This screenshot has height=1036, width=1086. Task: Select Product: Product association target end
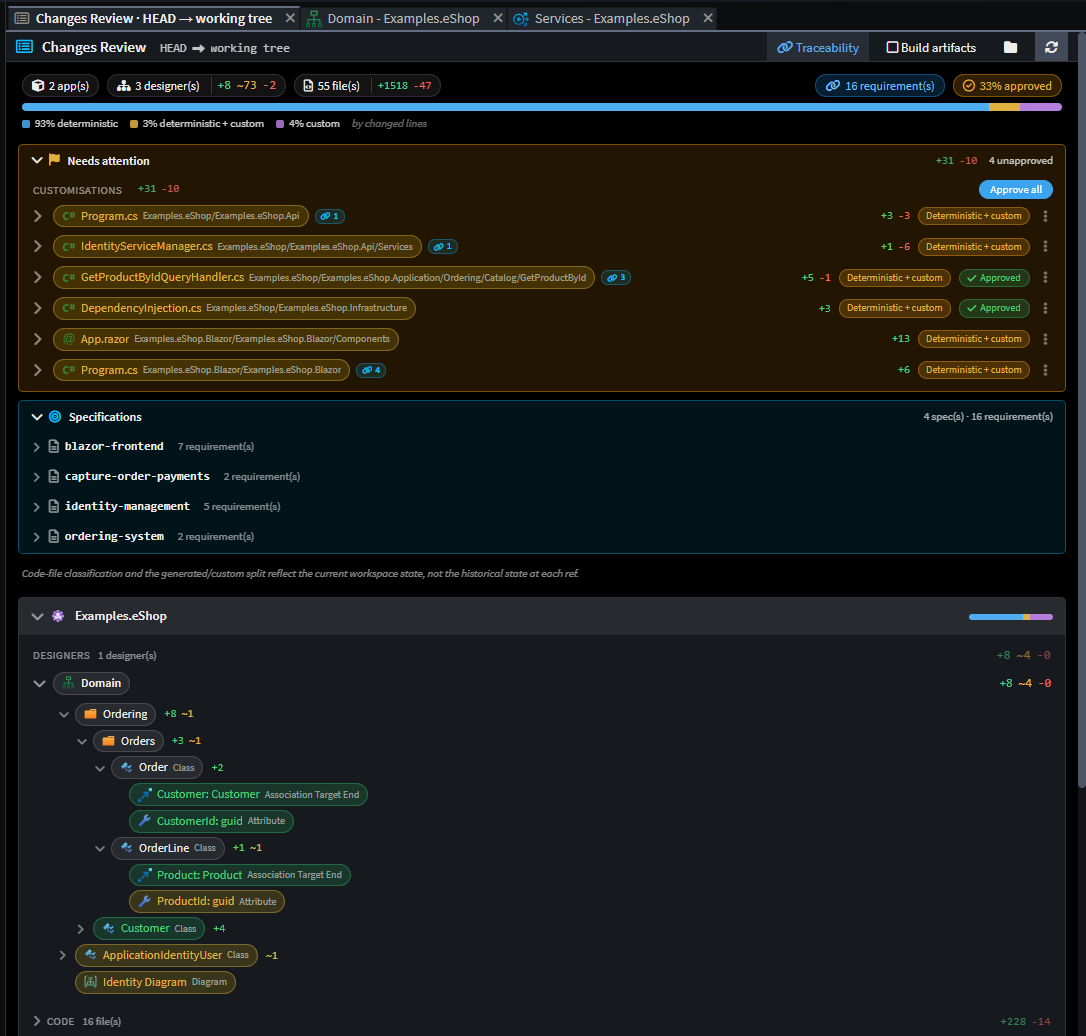(x=240, y=875)
